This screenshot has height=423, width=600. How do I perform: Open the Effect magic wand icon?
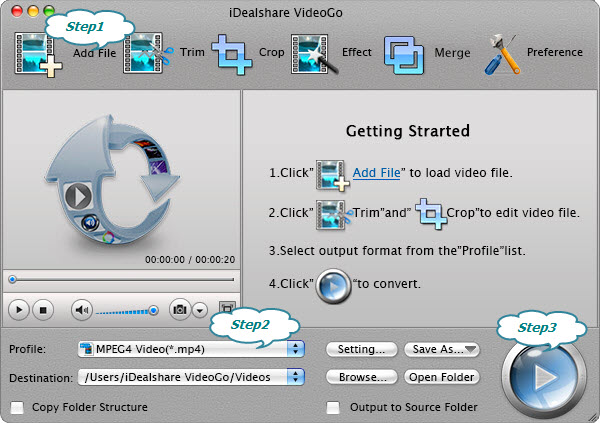[314, 54]
